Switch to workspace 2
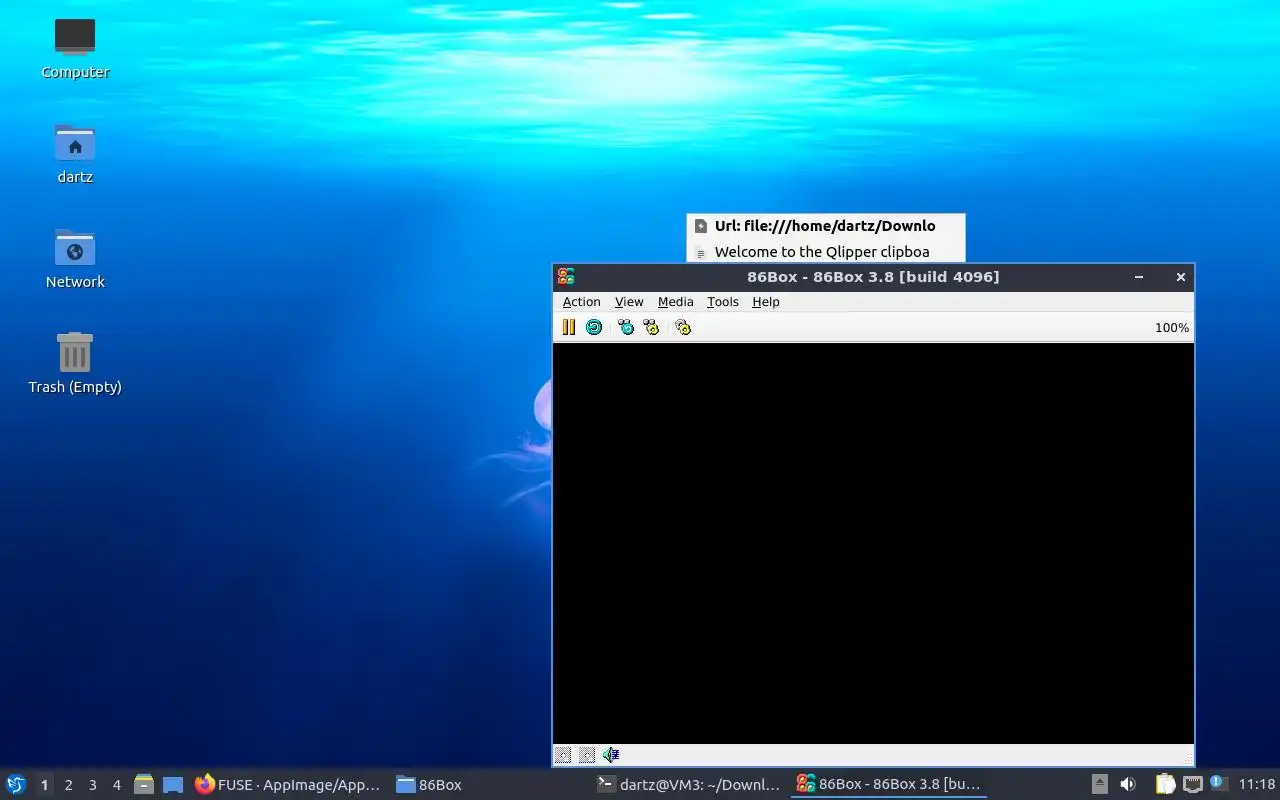This screenshot has width=1280, height=800. 68,785
